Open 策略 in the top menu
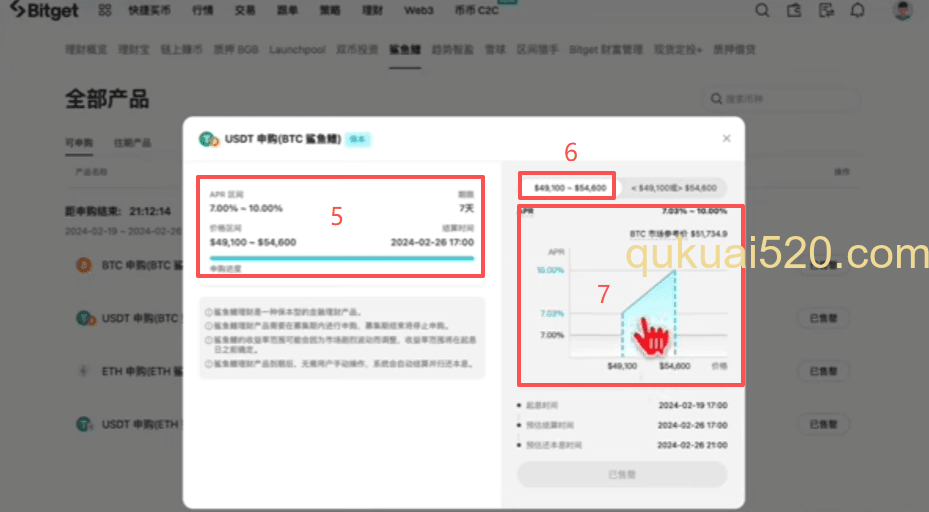Image resolution: width=929 pixels, height=512 pixels. click(330, 10)
